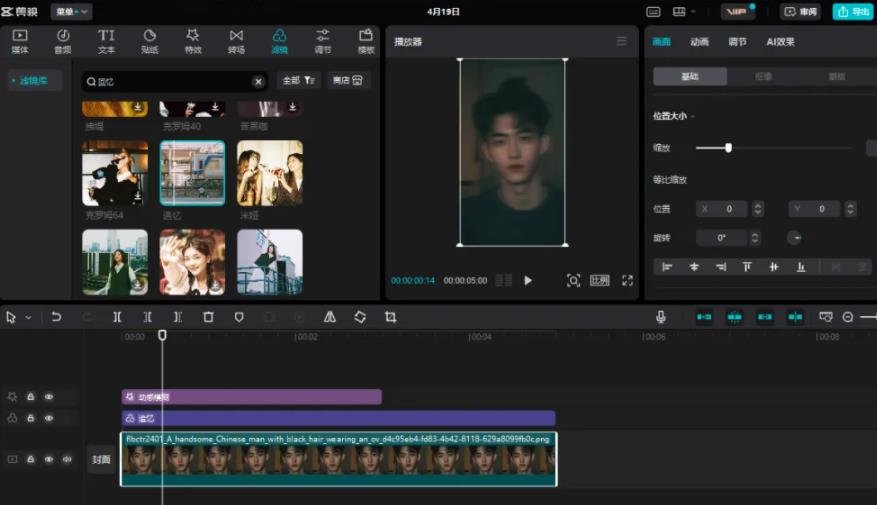
Task: Click the Y position input field
Action: [814, 209]
